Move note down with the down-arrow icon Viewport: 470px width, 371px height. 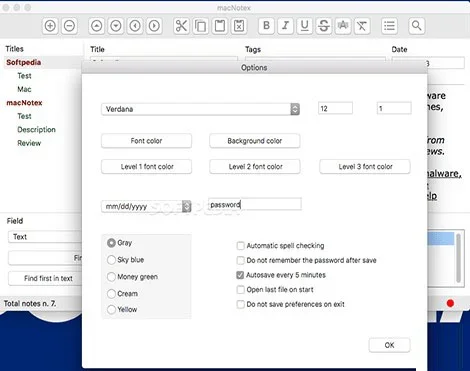point(116,26)
